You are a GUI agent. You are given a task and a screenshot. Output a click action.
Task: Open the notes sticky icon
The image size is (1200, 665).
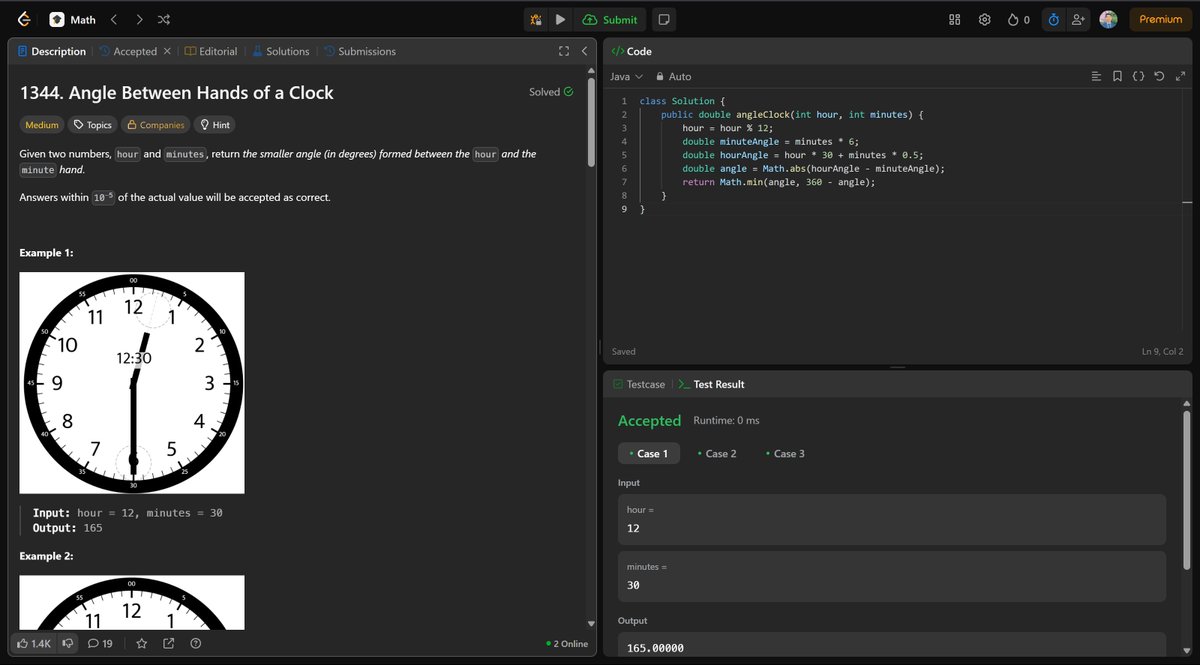pos(663,19)
